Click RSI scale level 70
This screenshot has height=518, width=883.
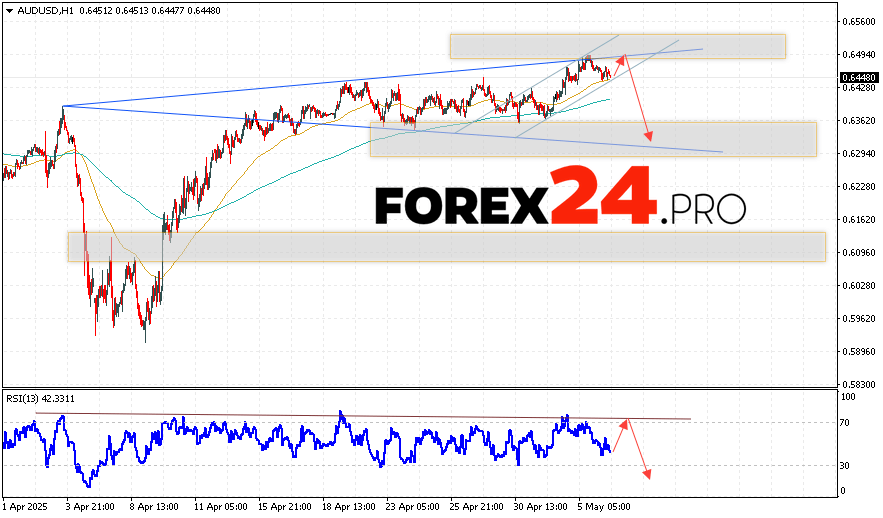coord(845,423)
